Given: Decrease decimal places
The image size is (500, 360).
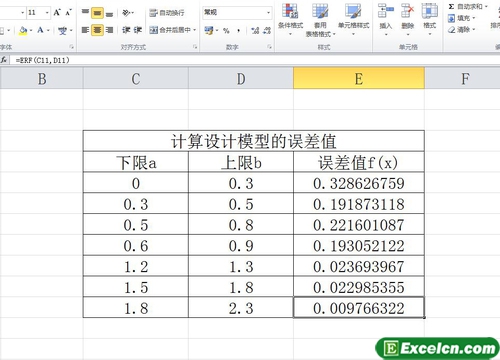Looking at the screenshot, I should pyautogui.click(x=267, y=31).
